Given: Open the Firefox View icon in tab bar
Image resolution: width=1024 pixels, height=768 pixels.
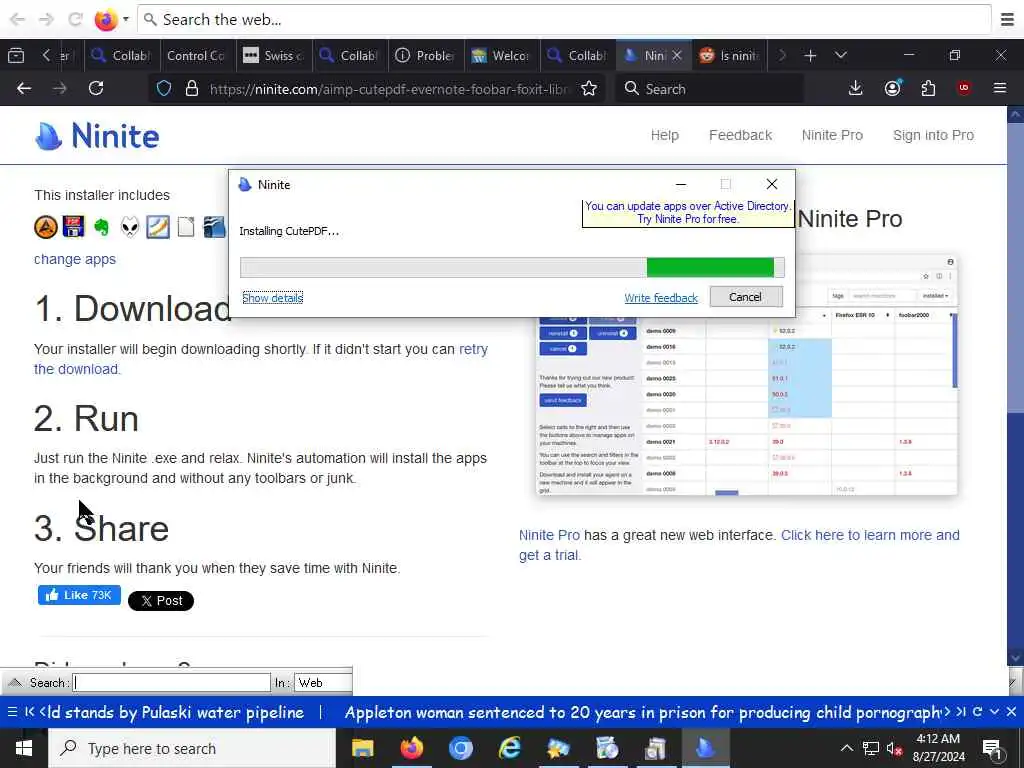Looking at the screenshot, I should coord(16,56).
